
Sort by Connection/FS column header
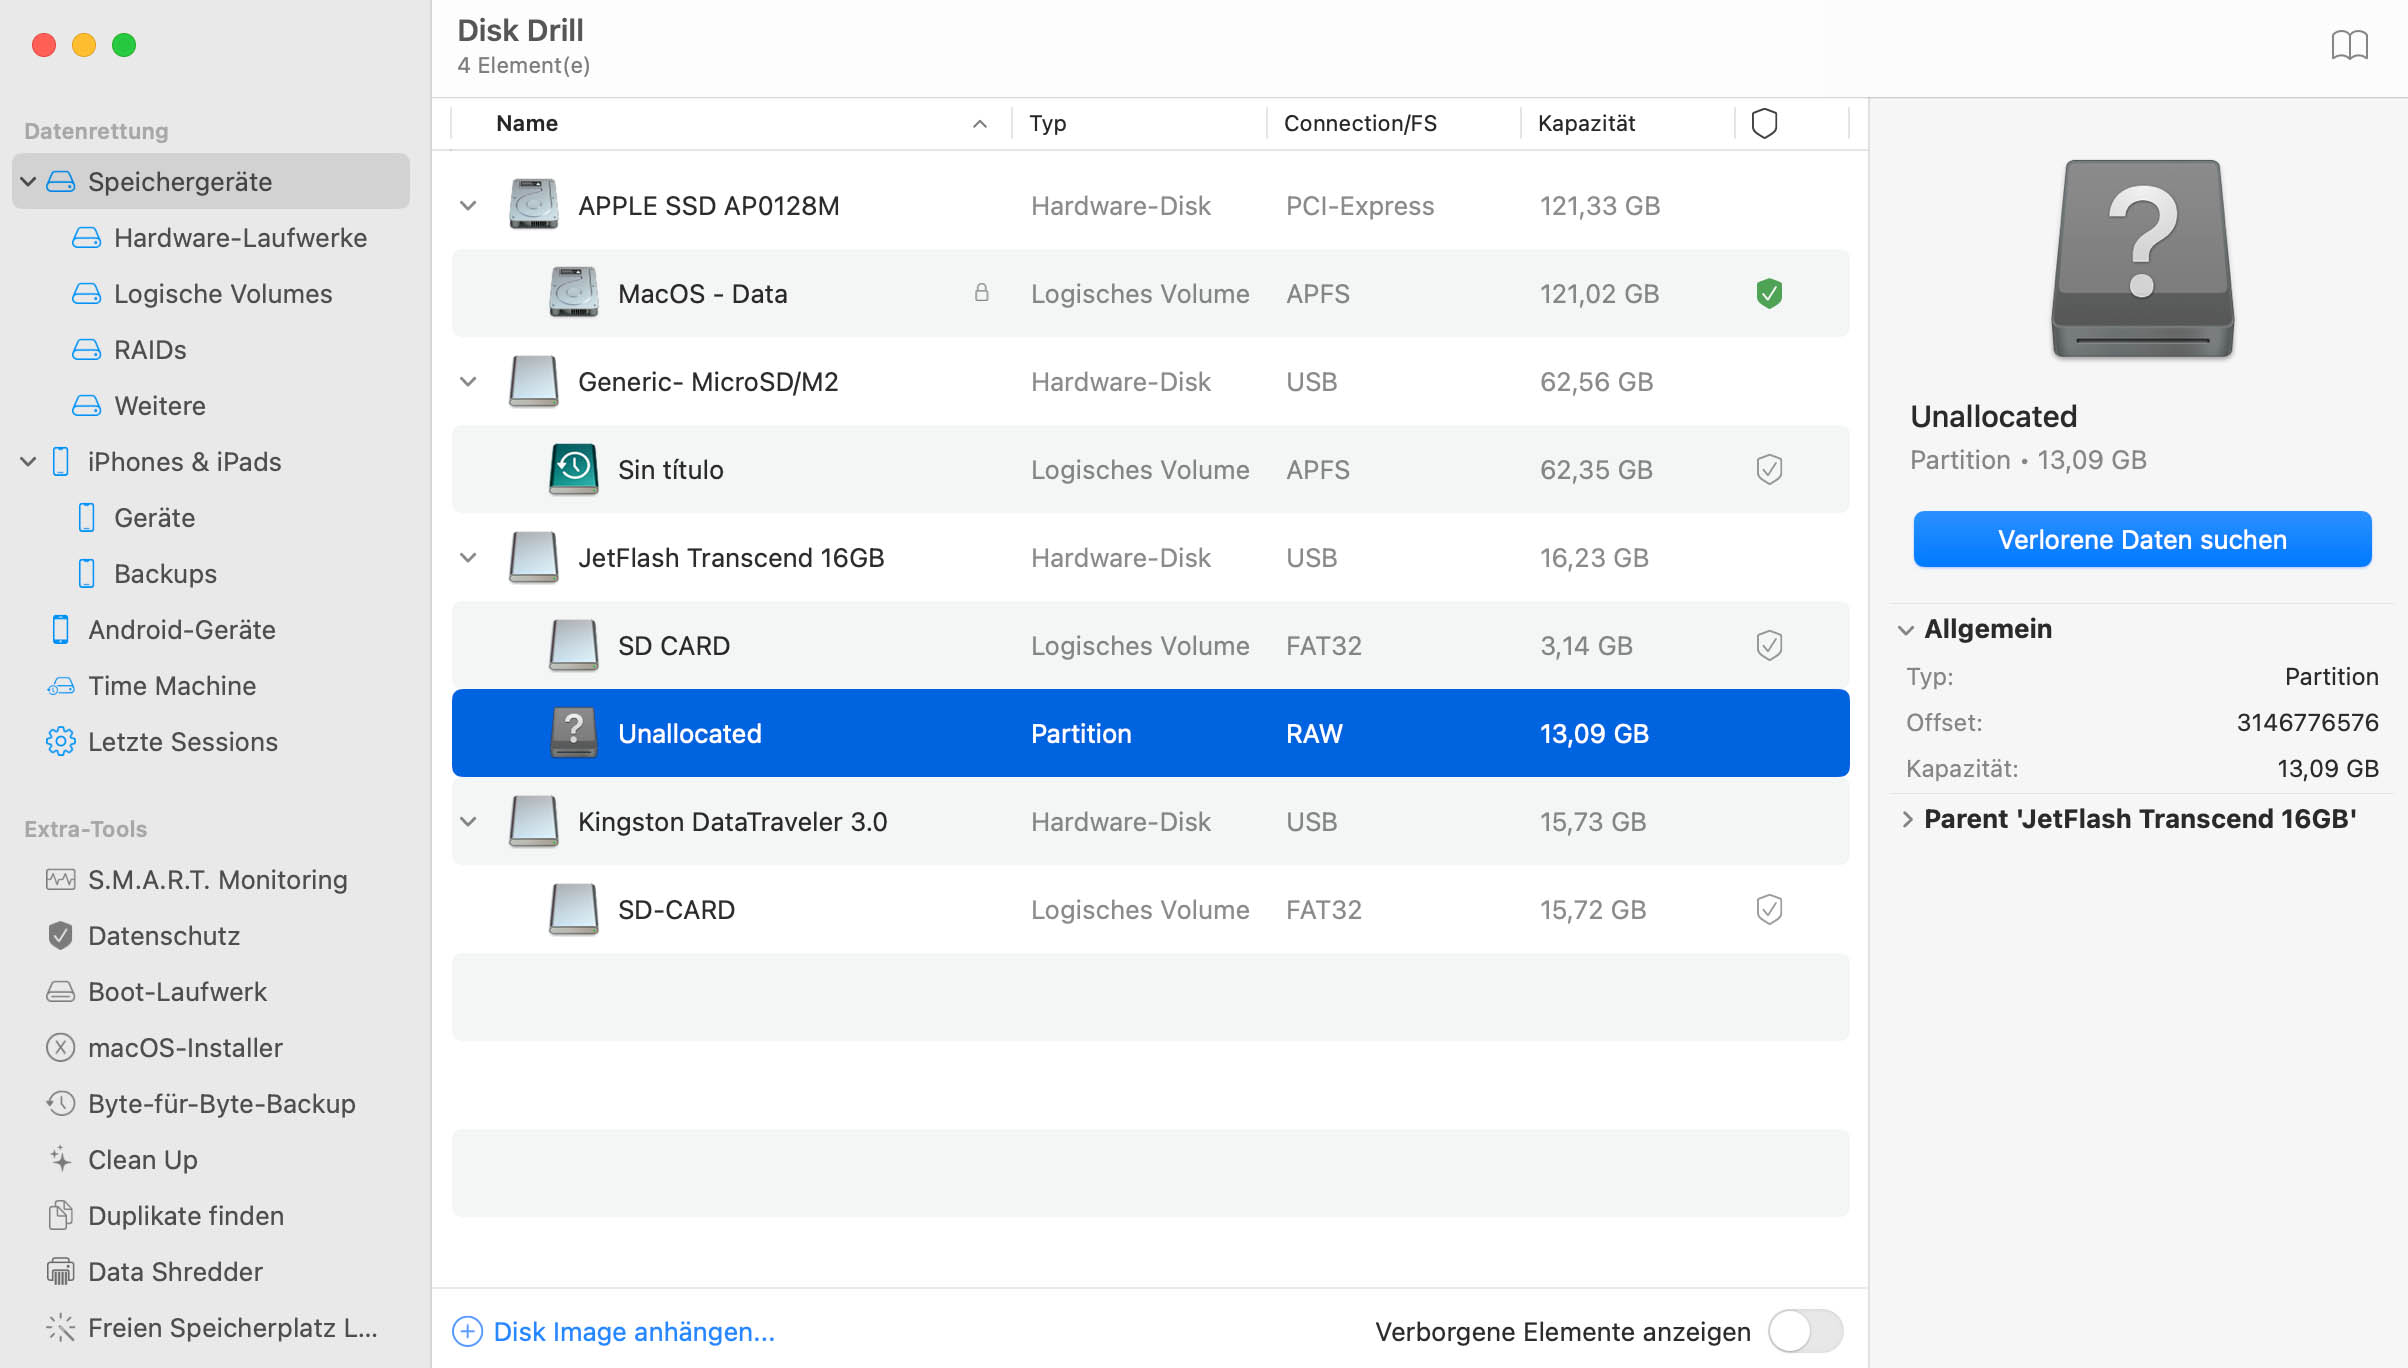1360,123
